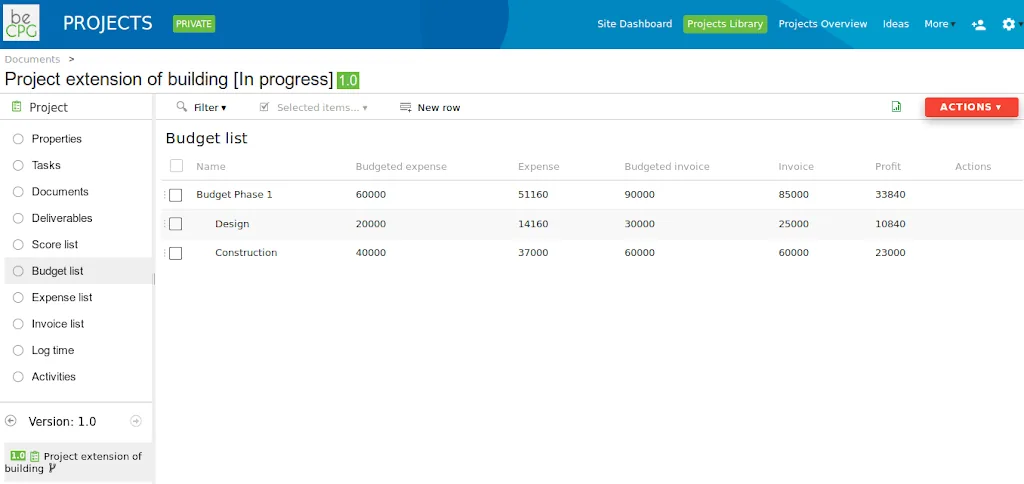Click the Profit column header

pos(888,167)
